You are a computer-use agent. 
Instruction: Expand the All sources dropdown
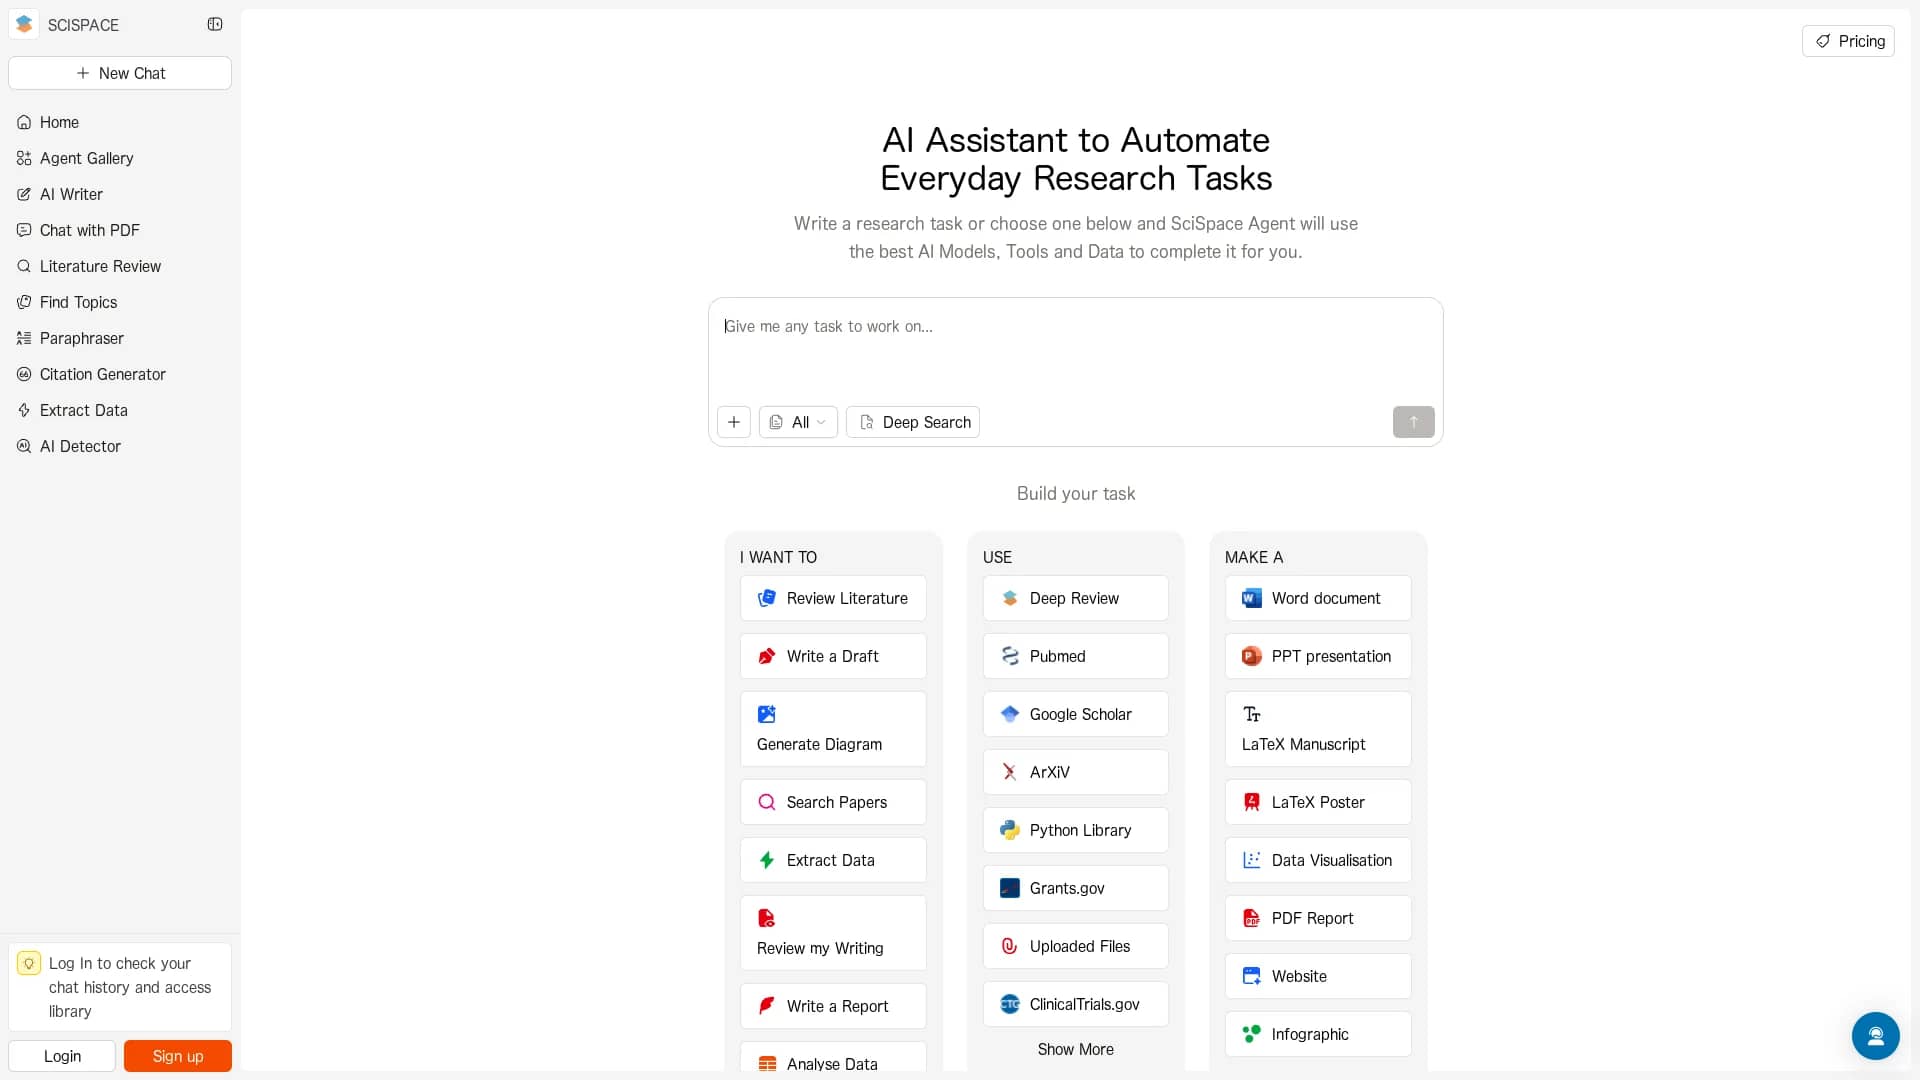coord(798,422)
